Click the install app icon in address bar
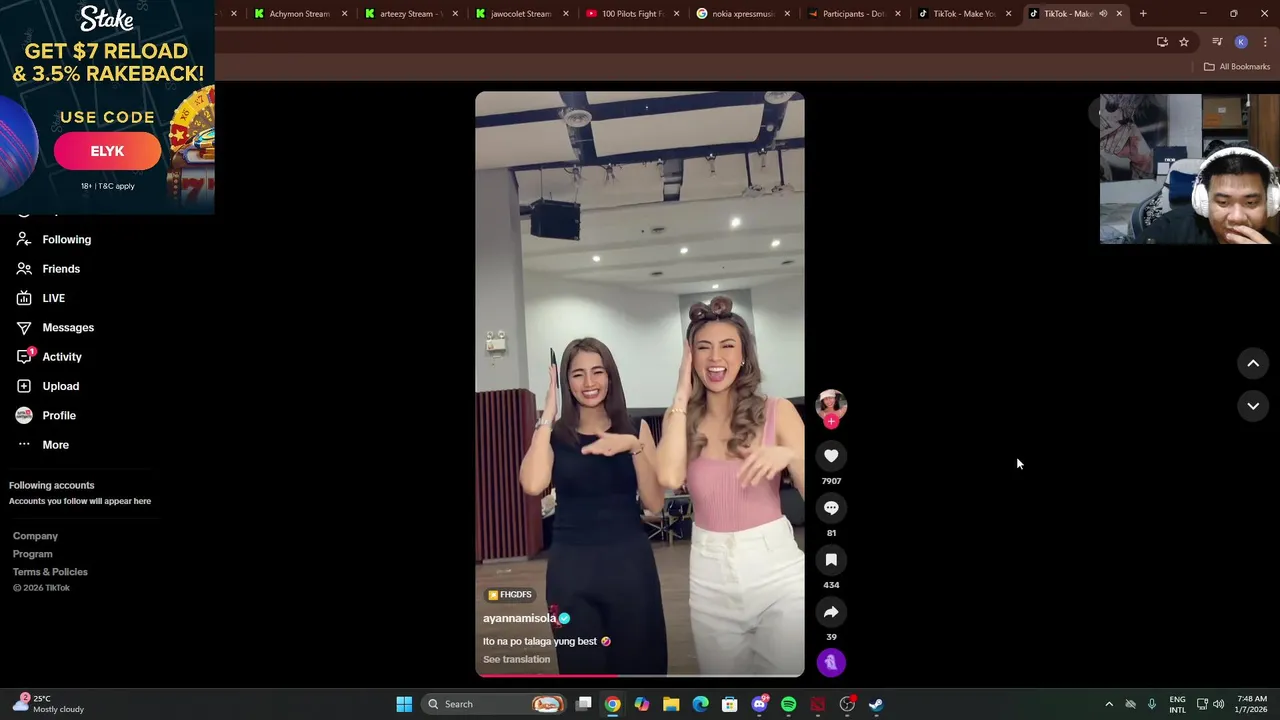This screenshot has width=1280, height=720. [1162, 42]
